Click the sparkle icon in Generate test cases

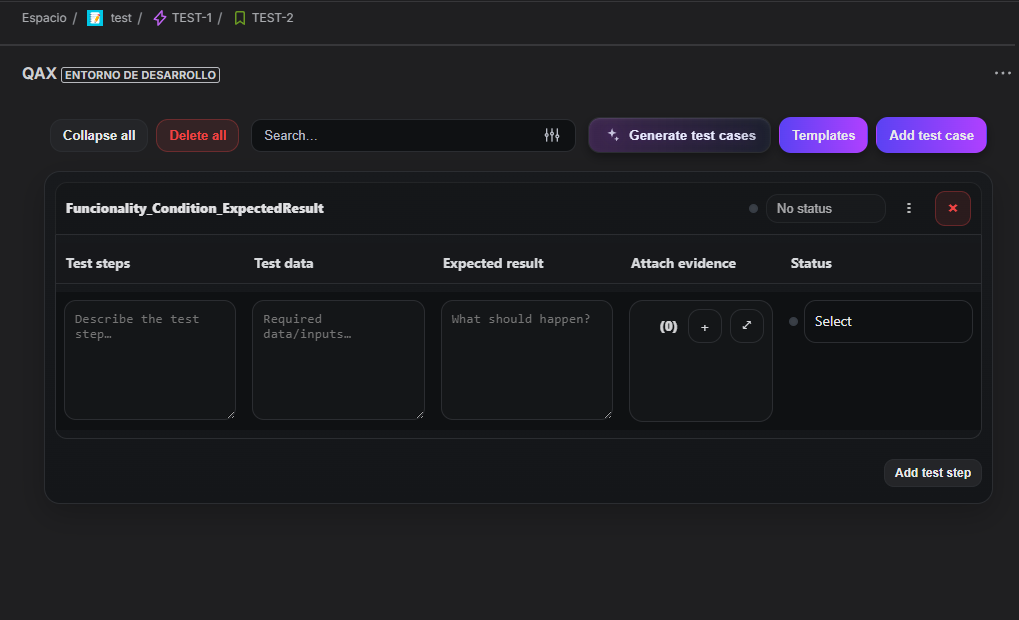coord(613,135)
